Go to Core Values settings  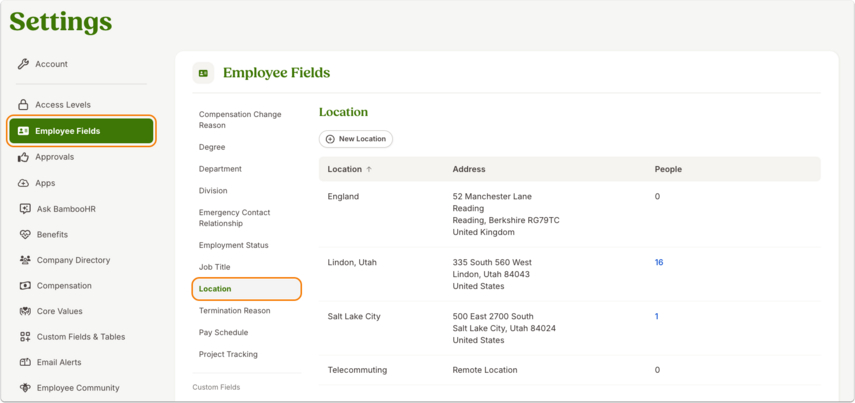[59, 311]
